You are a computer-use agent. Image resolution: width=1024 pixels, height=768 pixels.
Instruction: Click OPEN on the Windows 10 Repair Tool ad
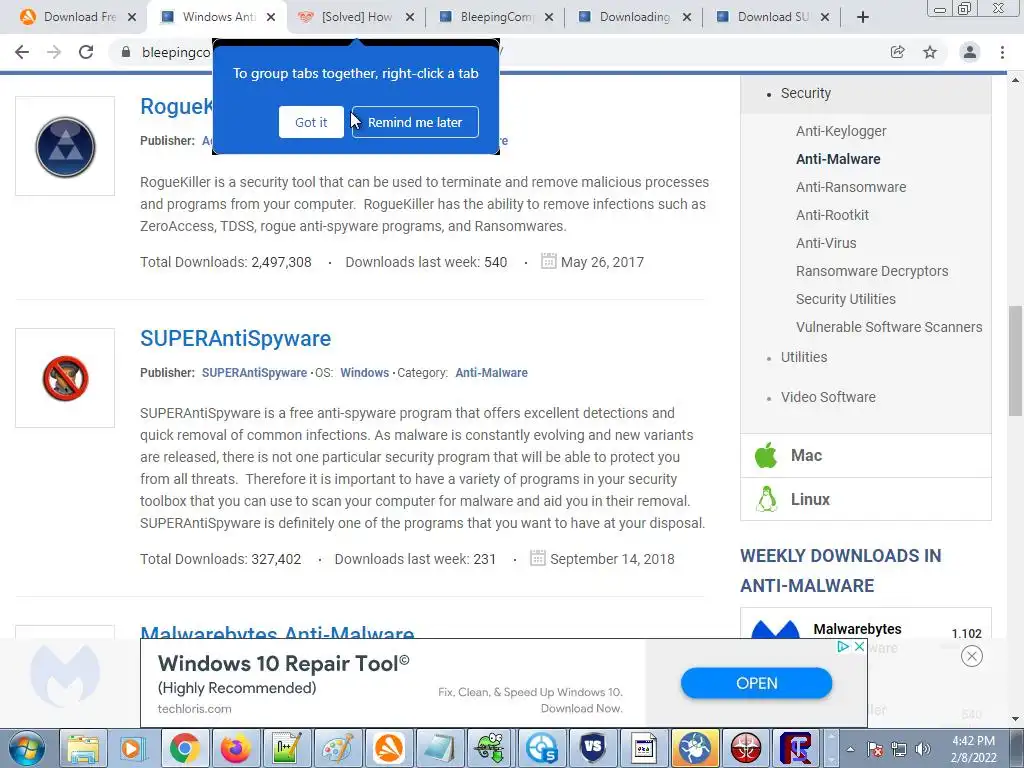tap(756, 683)
